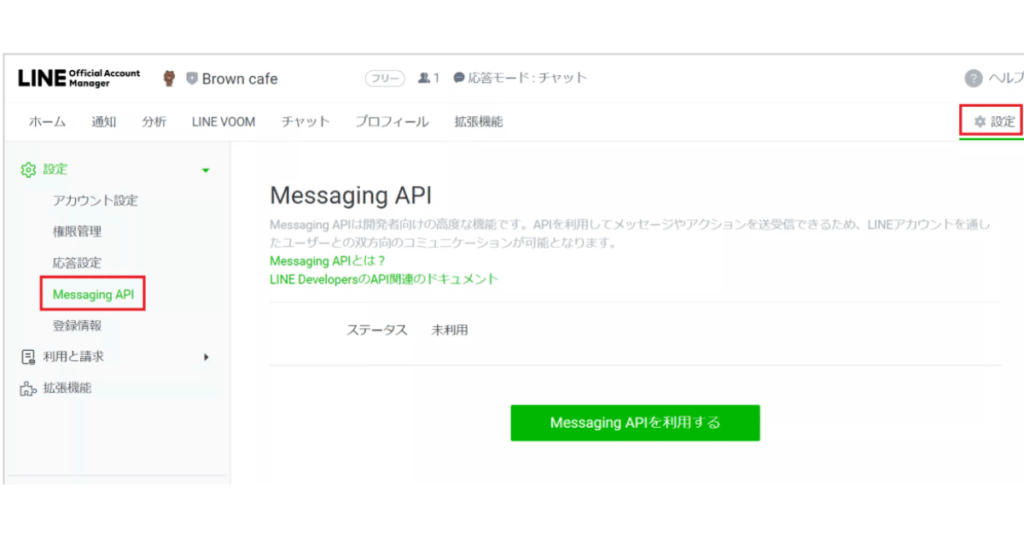Open the チャット tab
The height and width of the screenshot is (538, 1024).
[x=306, y=121]
